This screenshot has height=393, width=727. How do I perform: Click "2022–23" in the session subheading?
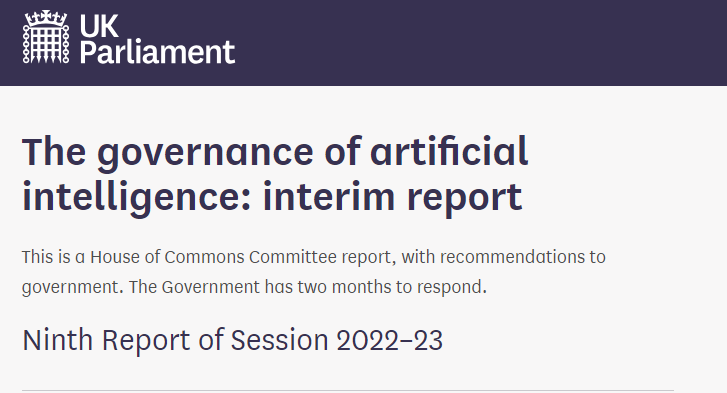pos(389,341)
